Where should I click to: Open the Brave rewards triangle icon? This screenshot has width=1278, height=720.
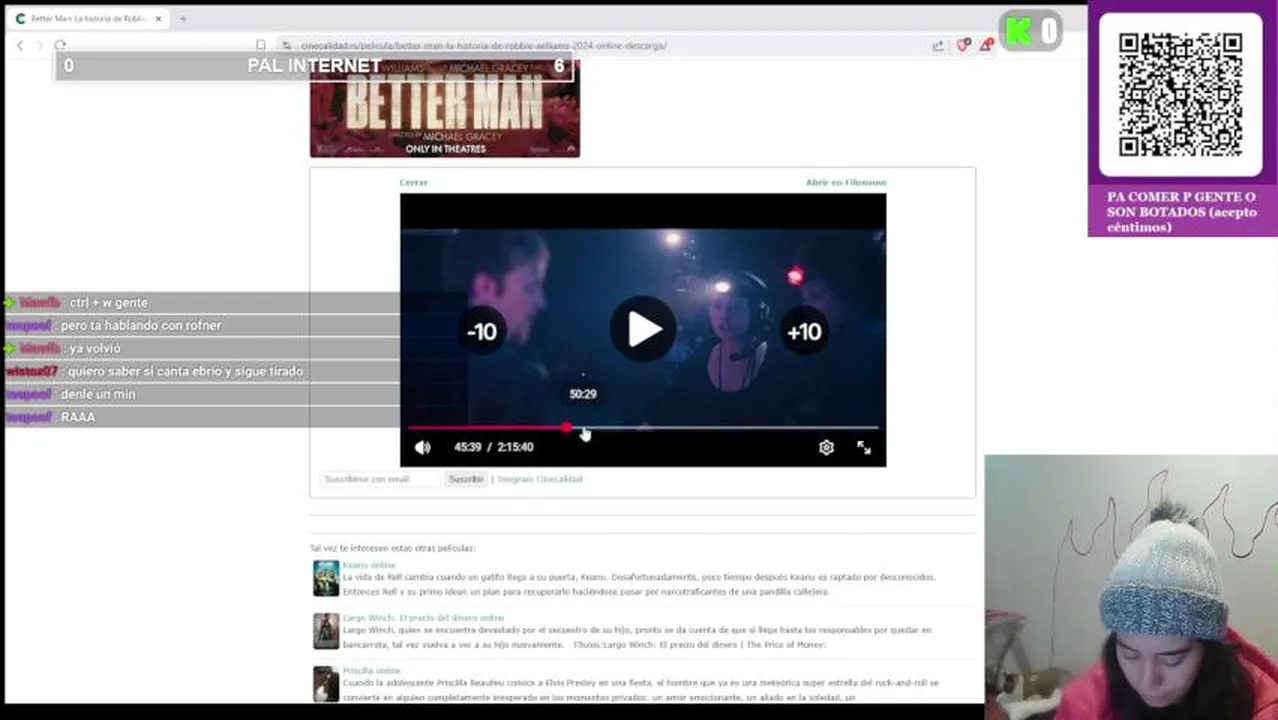pyautogui.click(x=986, y=45)
